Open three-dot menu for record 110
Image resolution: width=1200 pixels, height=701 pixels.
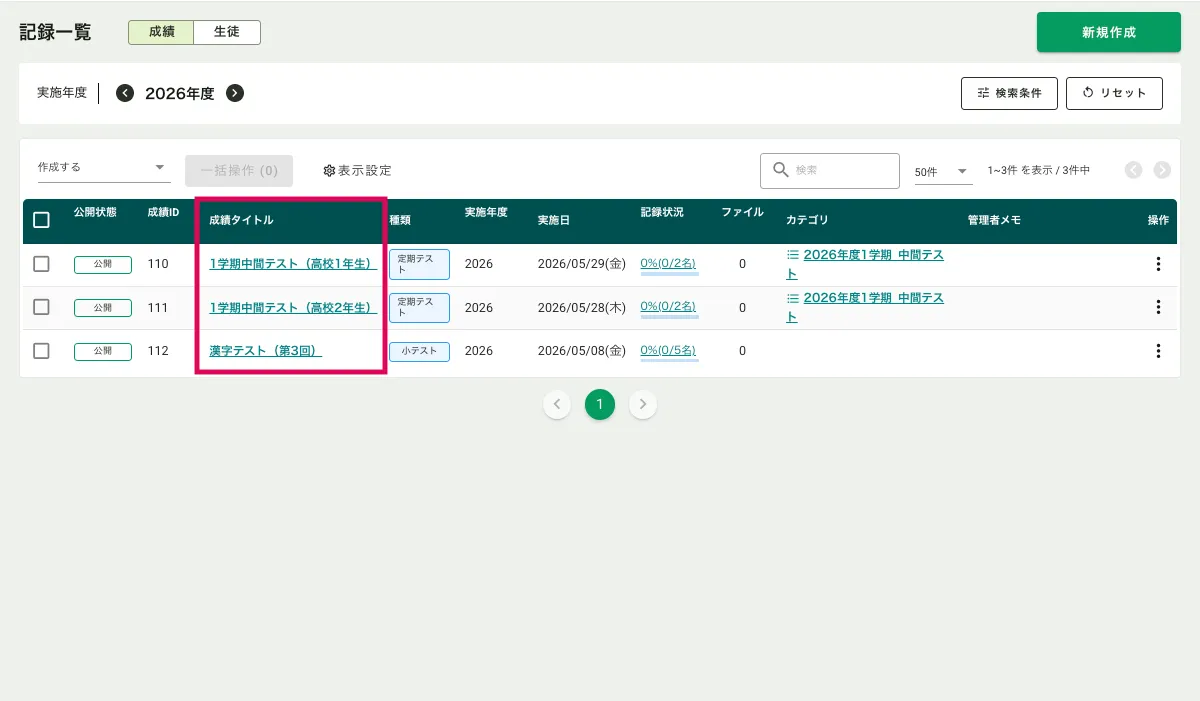point(1158,264)
